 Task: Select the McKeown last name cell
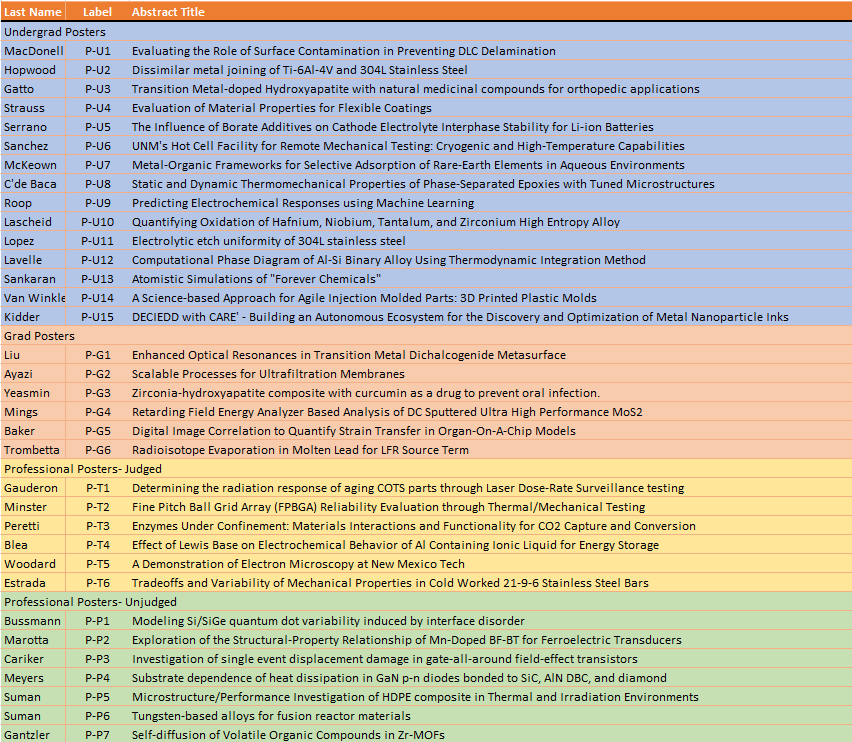33,165
